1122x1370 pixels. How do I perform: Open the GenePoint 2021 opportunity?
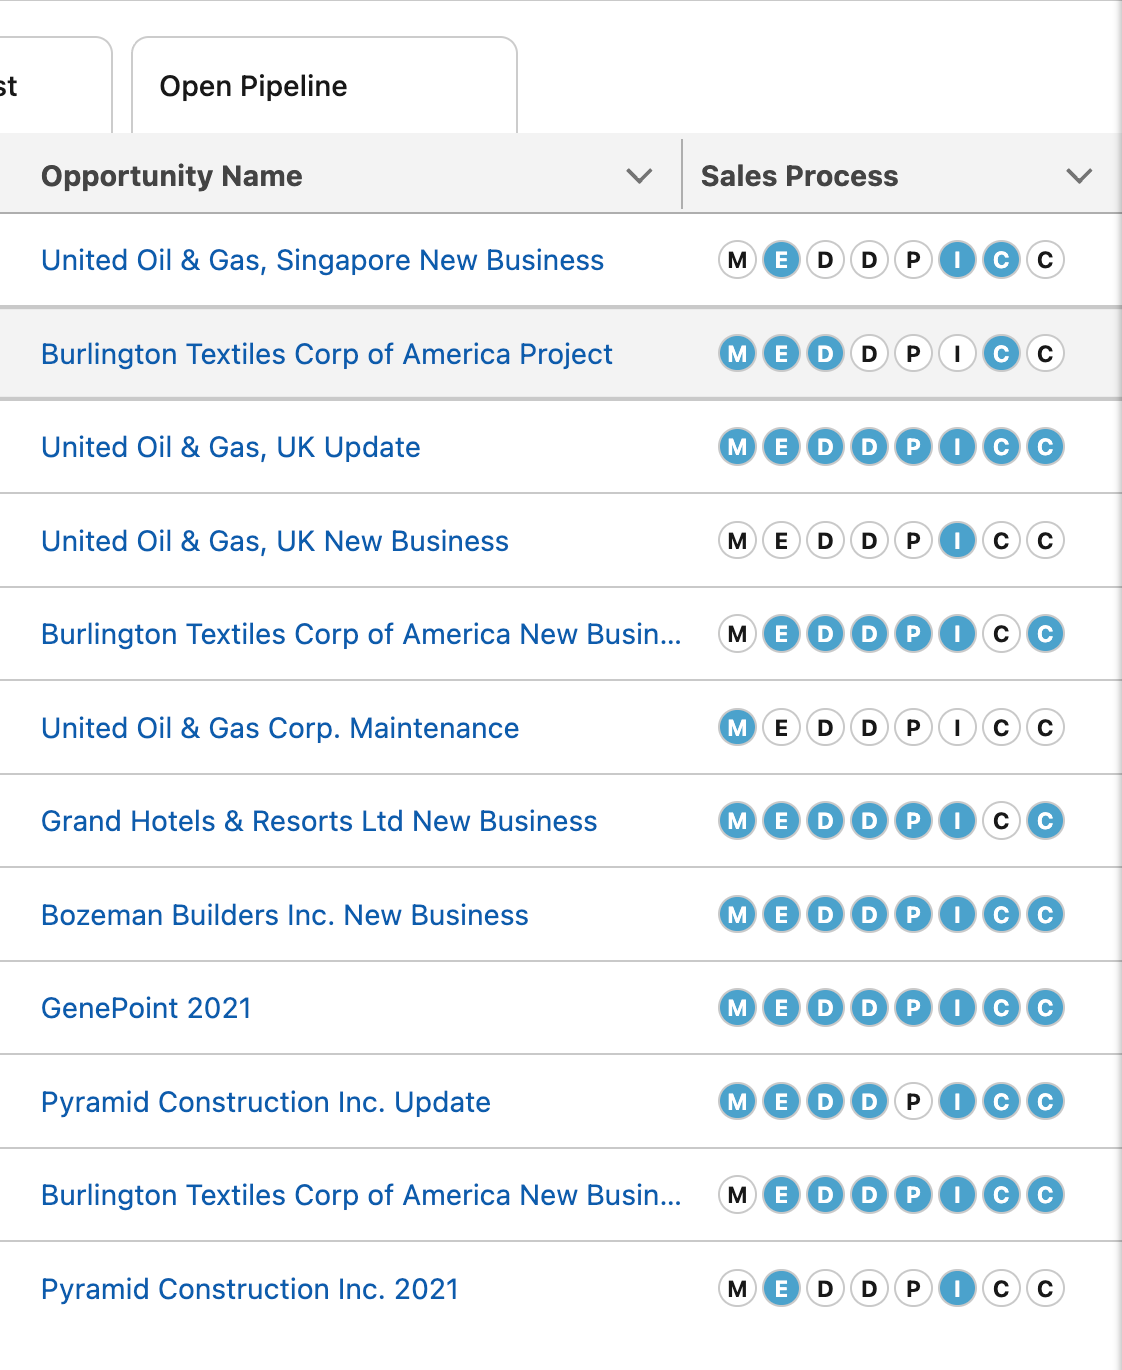tap(146, 1008)
